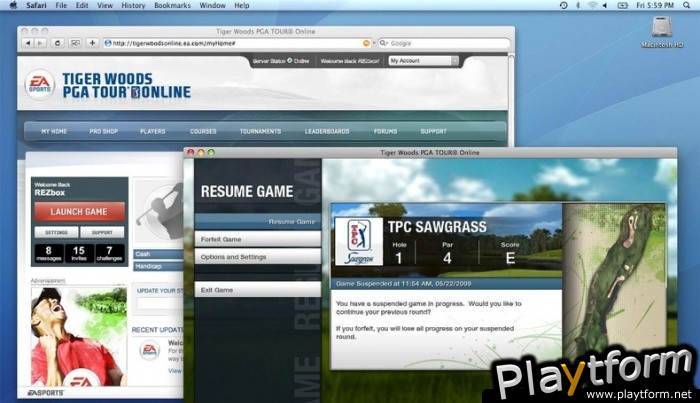
Task: Click the Settings button under Launch Game
Action: tap(56, 233)
